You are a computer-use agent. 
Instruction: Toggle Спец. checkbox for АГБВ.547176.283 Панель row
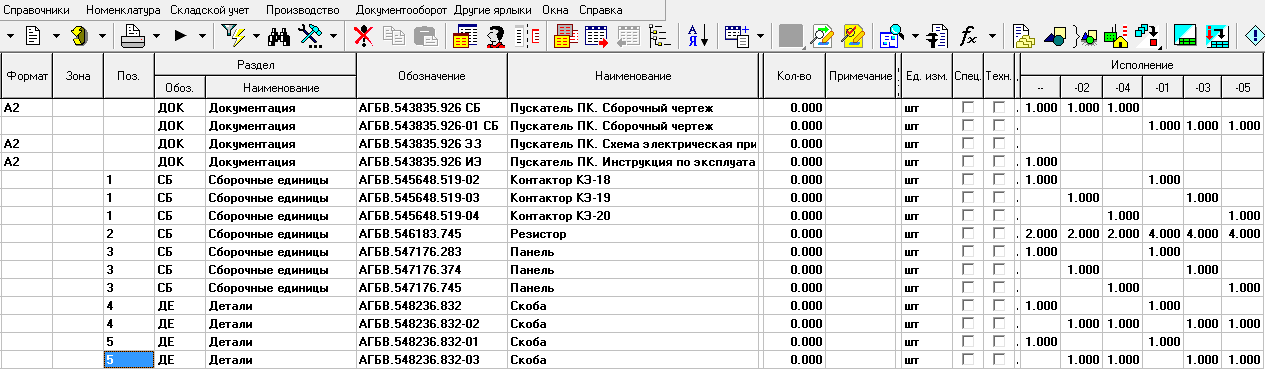point(967,252)
